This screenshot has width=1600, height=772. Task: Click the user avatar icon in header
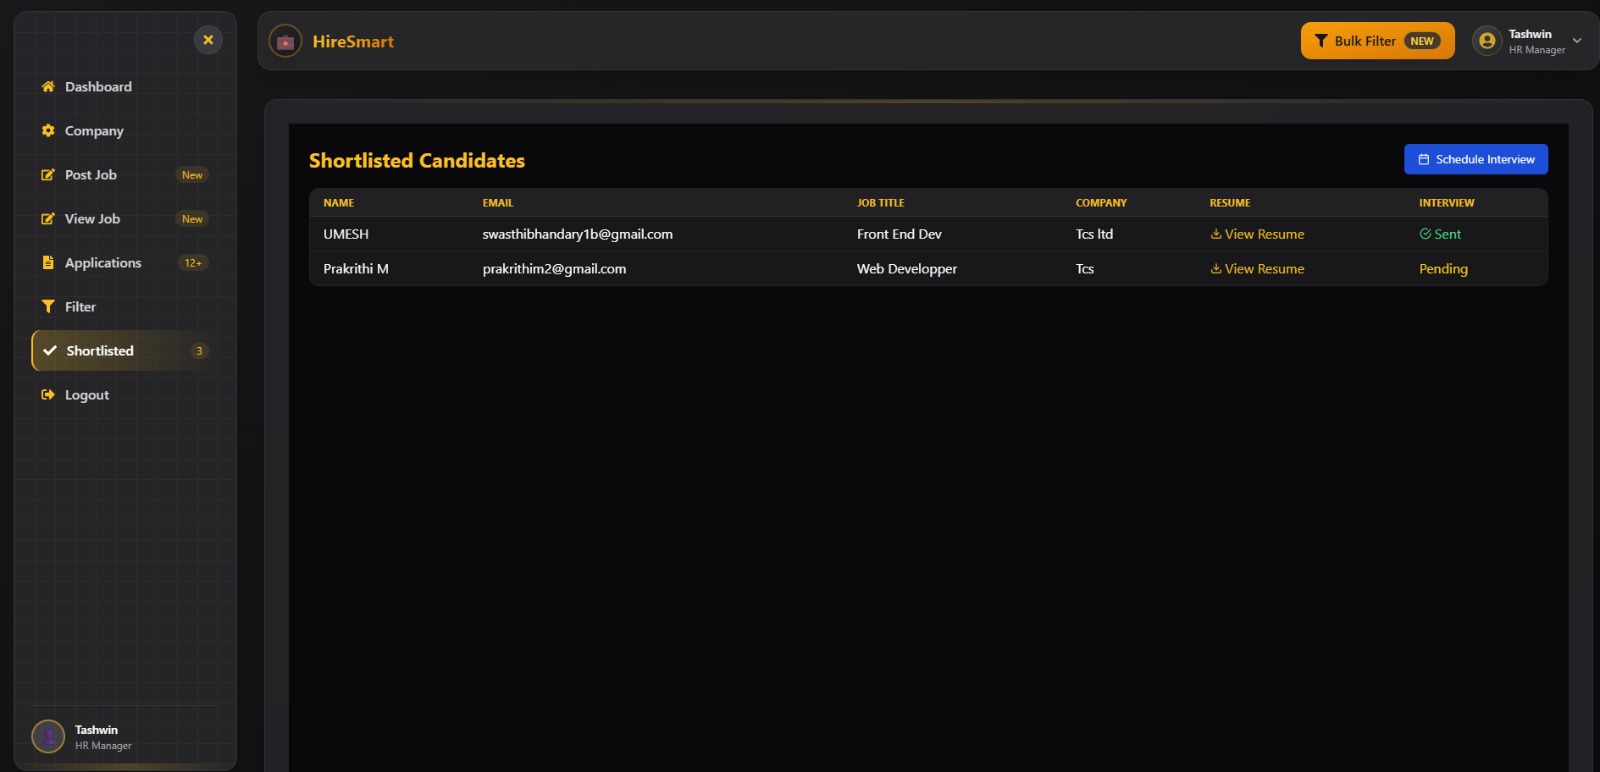pyautogui.click(x=1487, y=41)
